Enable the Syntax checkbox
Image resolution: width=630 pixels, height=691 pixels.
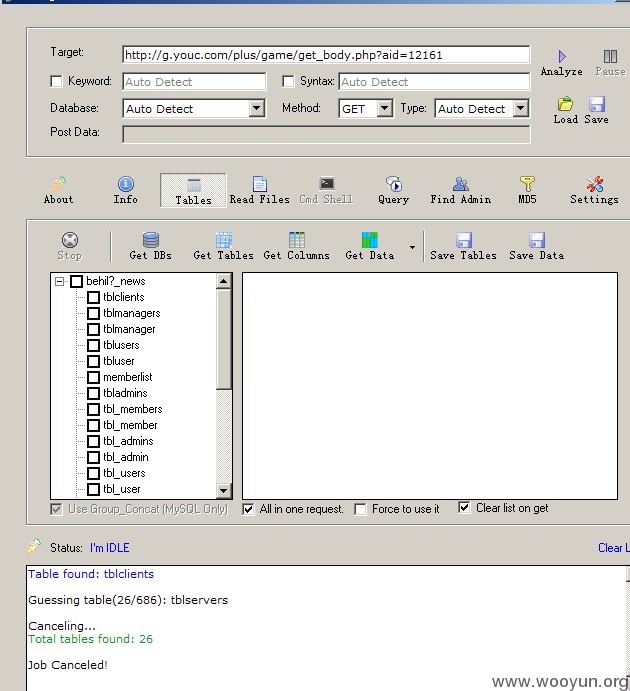[288, 82]
